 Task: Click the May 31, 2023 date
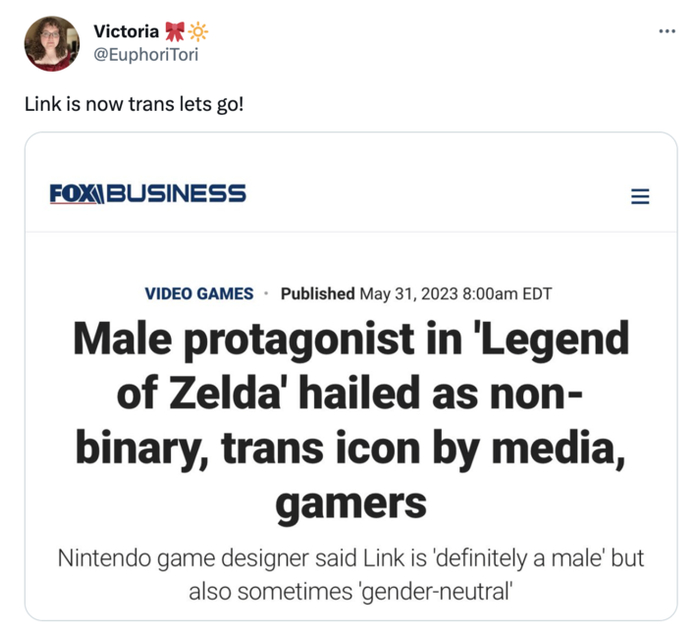[x=407, y=293]
